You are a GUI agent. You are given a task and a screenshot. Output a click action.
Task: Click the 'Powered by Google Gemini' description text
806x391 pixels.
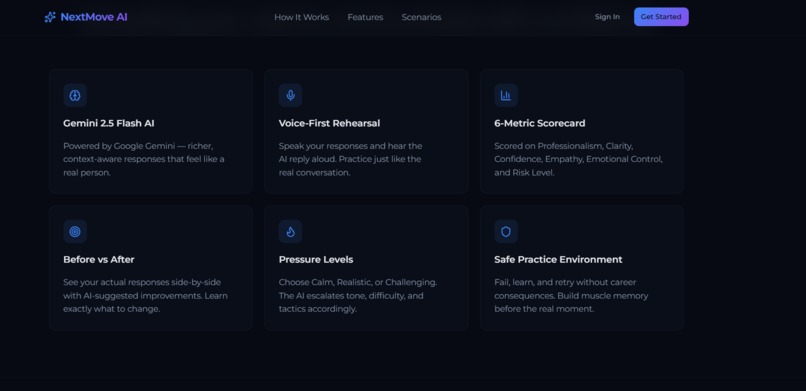pyautogui.click(x=144, y=159)
